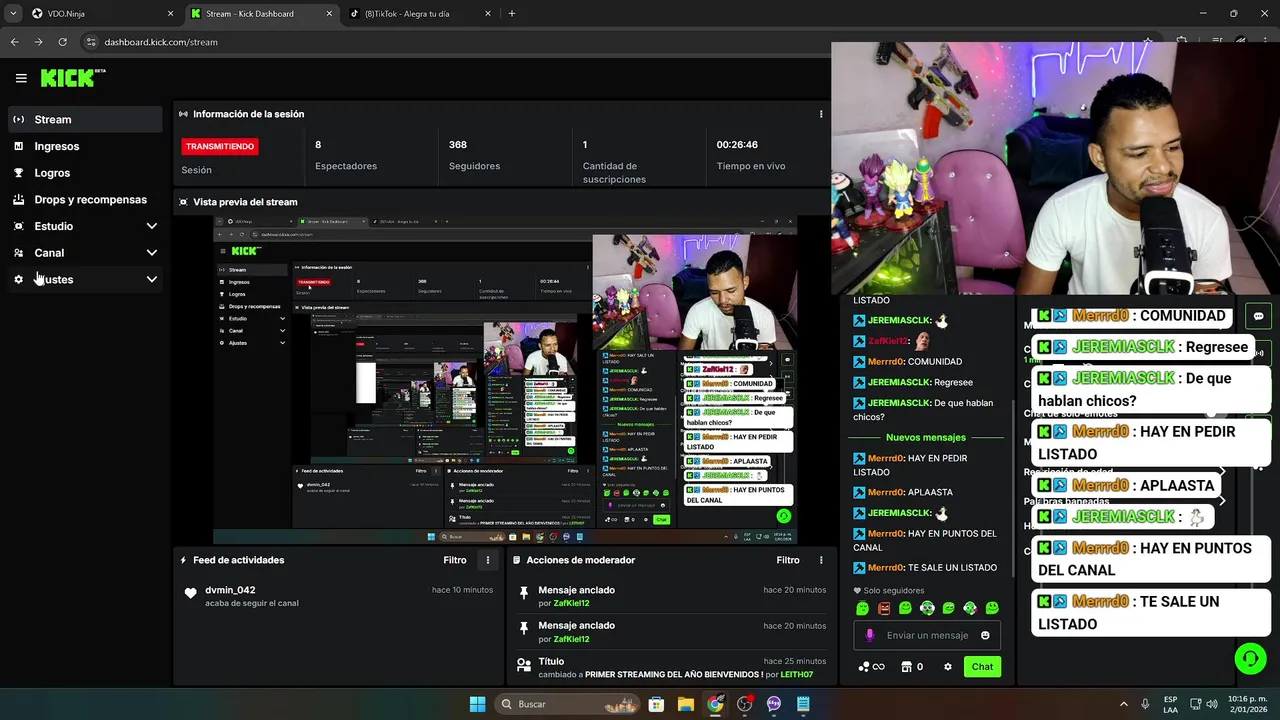
Task: Open Feed de actividades three-dot menu
Action: click(x=488, y=560)
